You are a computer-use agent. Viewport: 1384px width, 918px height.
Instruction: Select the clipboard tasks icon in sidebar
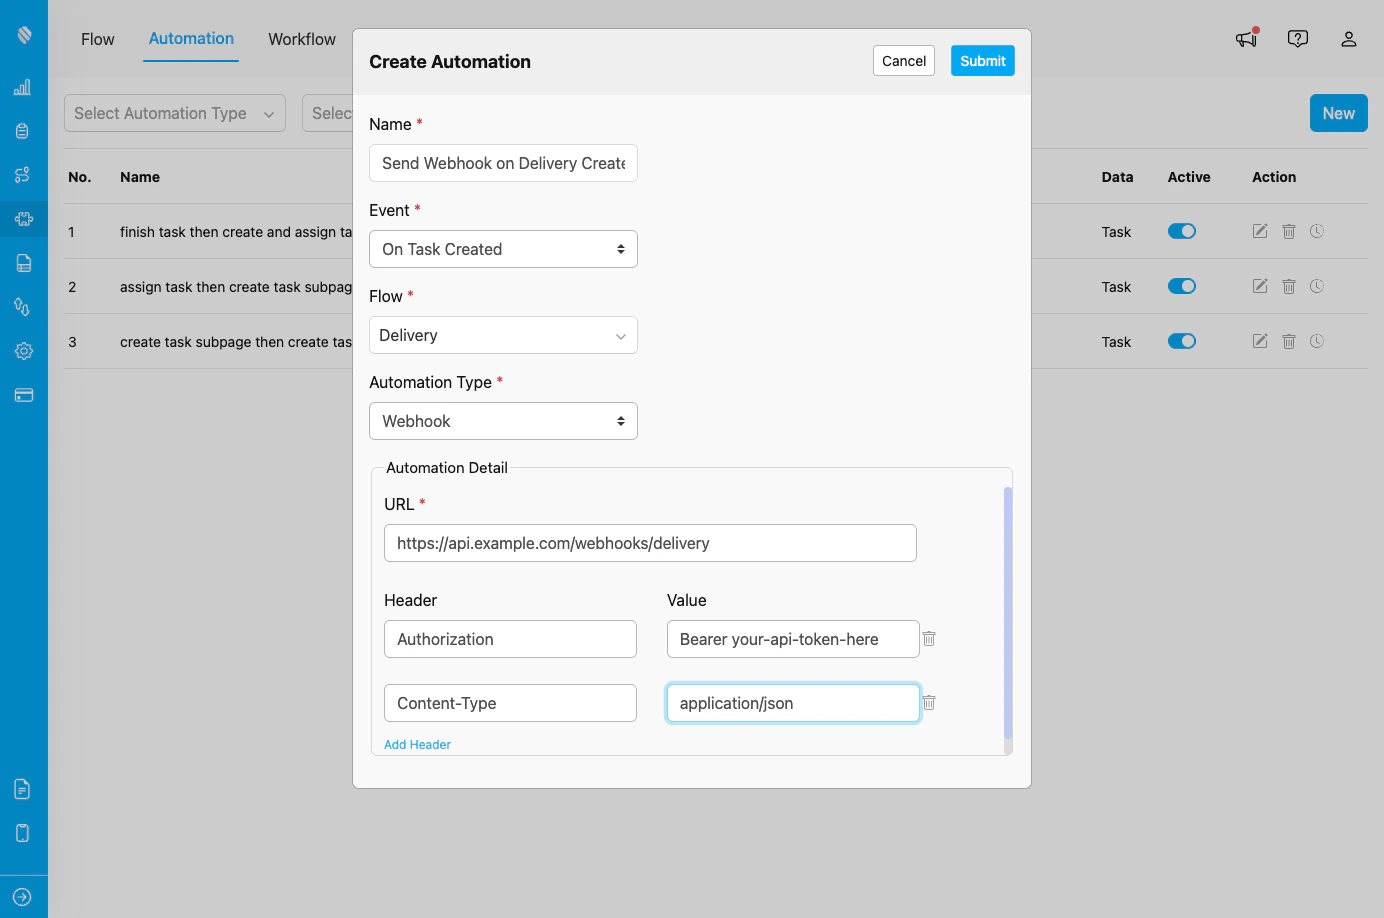pos(23,130)
